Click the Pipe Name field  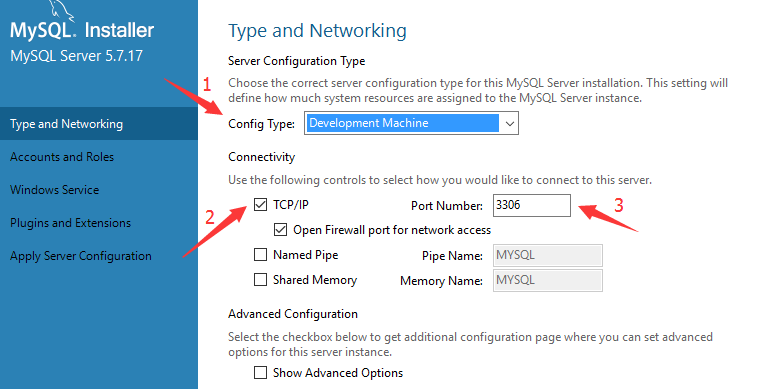click(547, 256)
